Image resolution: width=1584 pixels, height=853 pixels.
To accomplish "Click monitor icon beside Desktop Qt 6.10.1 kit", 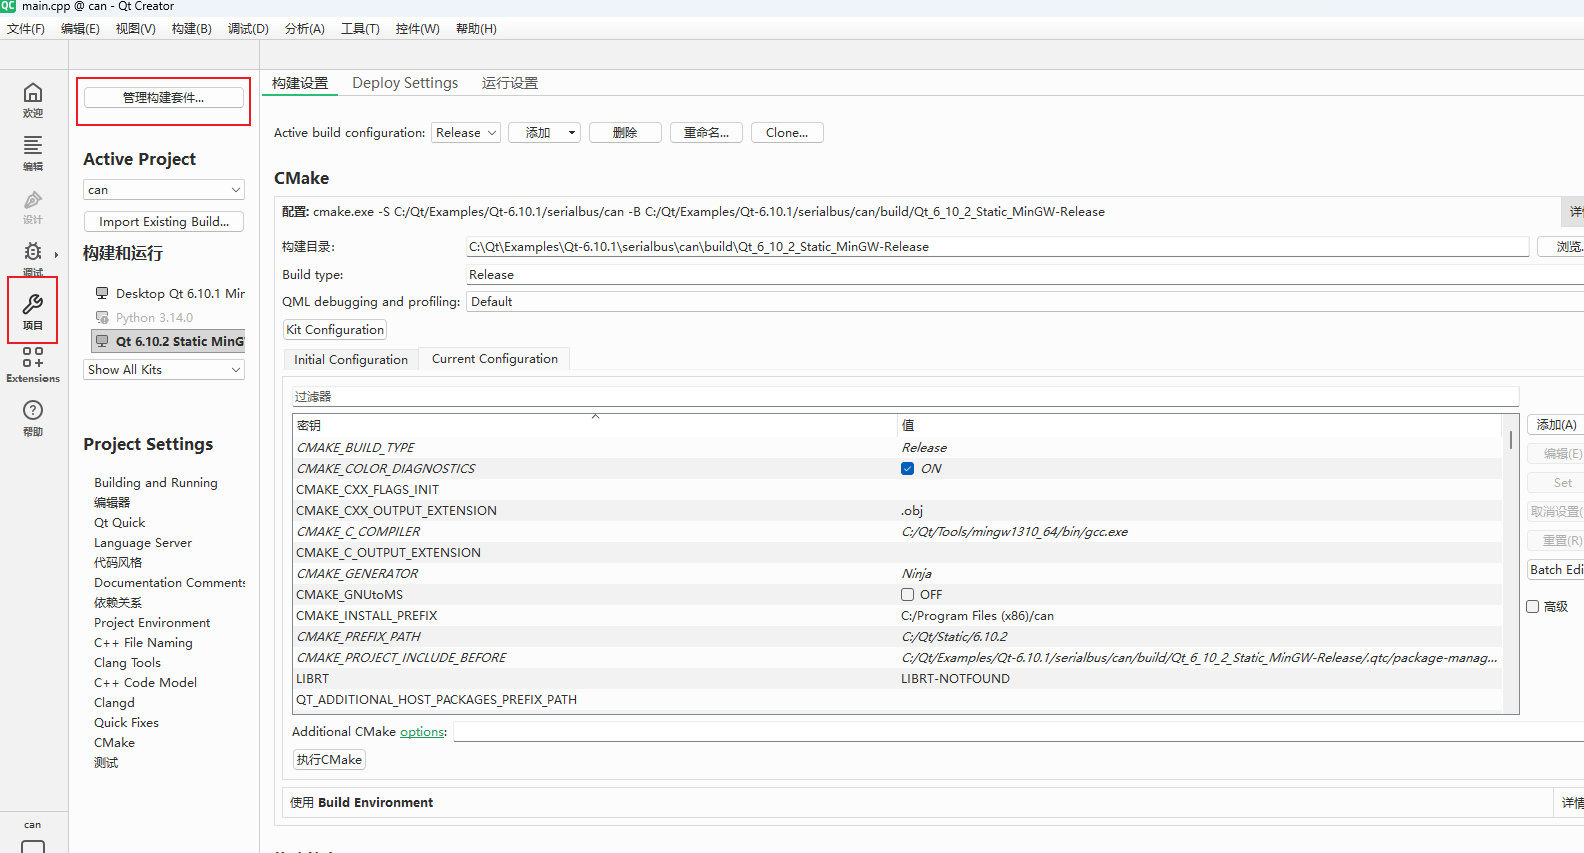I will [x=102, y=293].
